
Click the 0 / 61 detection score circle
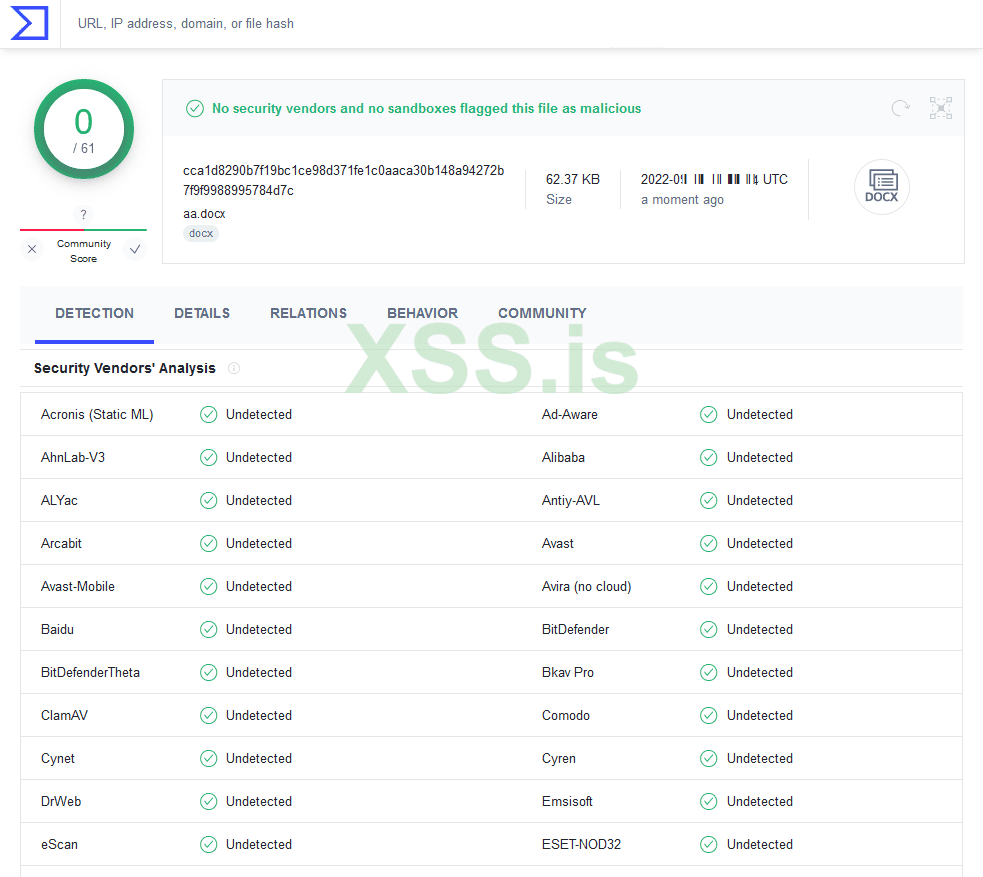(83, 129)
